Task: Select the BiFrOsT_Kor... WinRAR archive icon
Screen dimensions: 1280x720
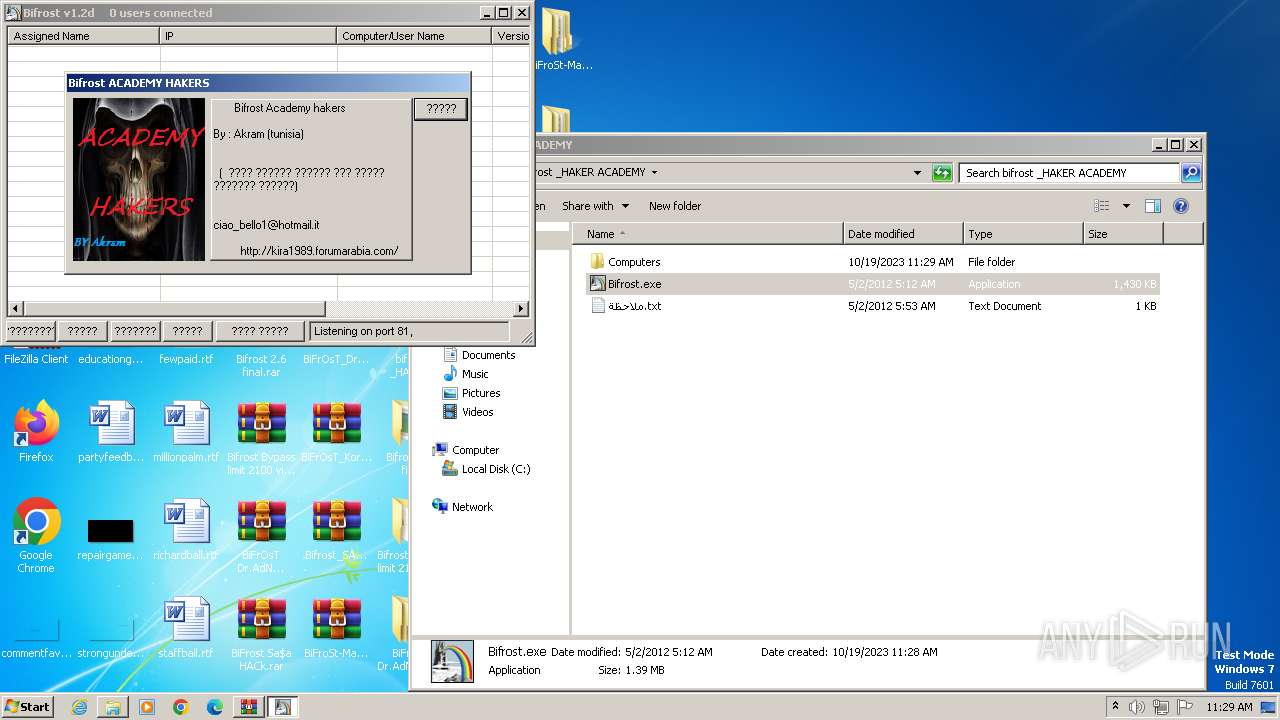Action: coord(336,432)
